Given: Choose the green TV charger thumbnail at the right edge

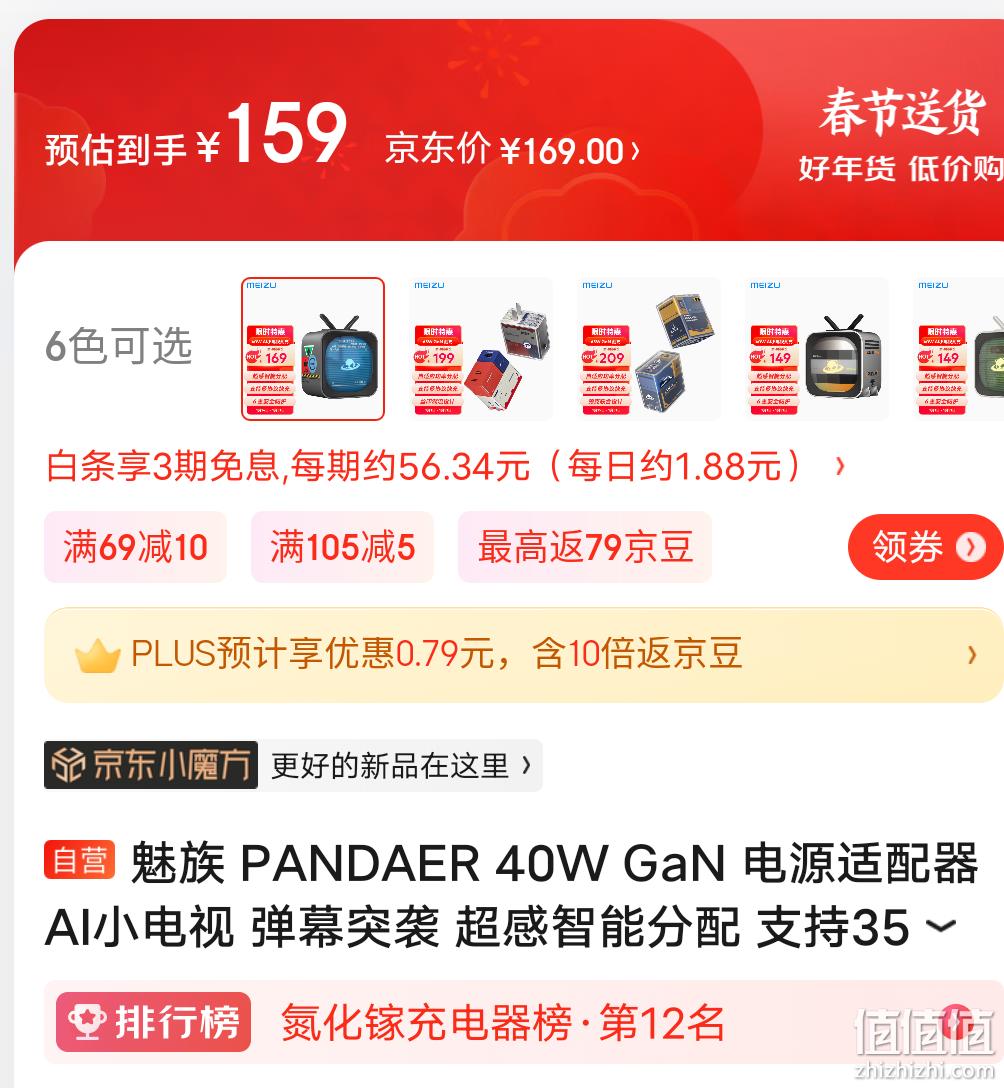Looking at the screenshot, I should [x=959, y=349].
